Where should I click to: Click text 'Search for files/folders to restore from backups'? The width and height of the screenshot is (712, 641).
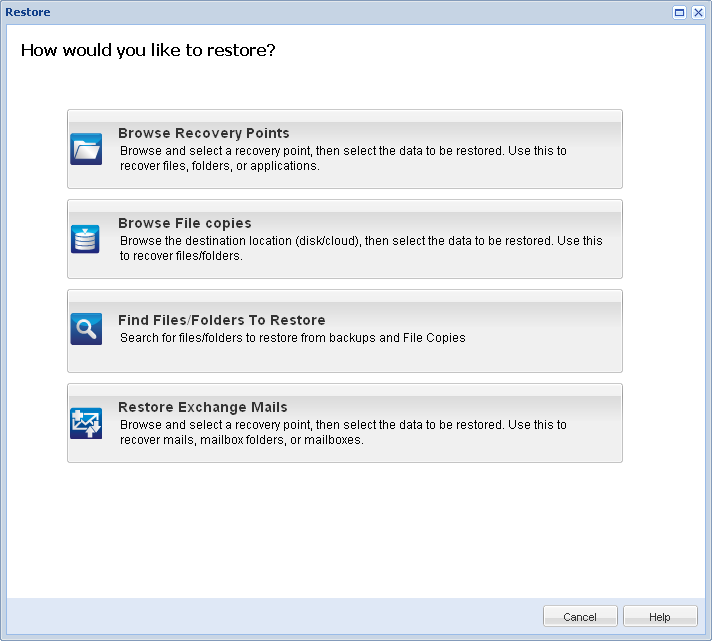tap(248, 337)
